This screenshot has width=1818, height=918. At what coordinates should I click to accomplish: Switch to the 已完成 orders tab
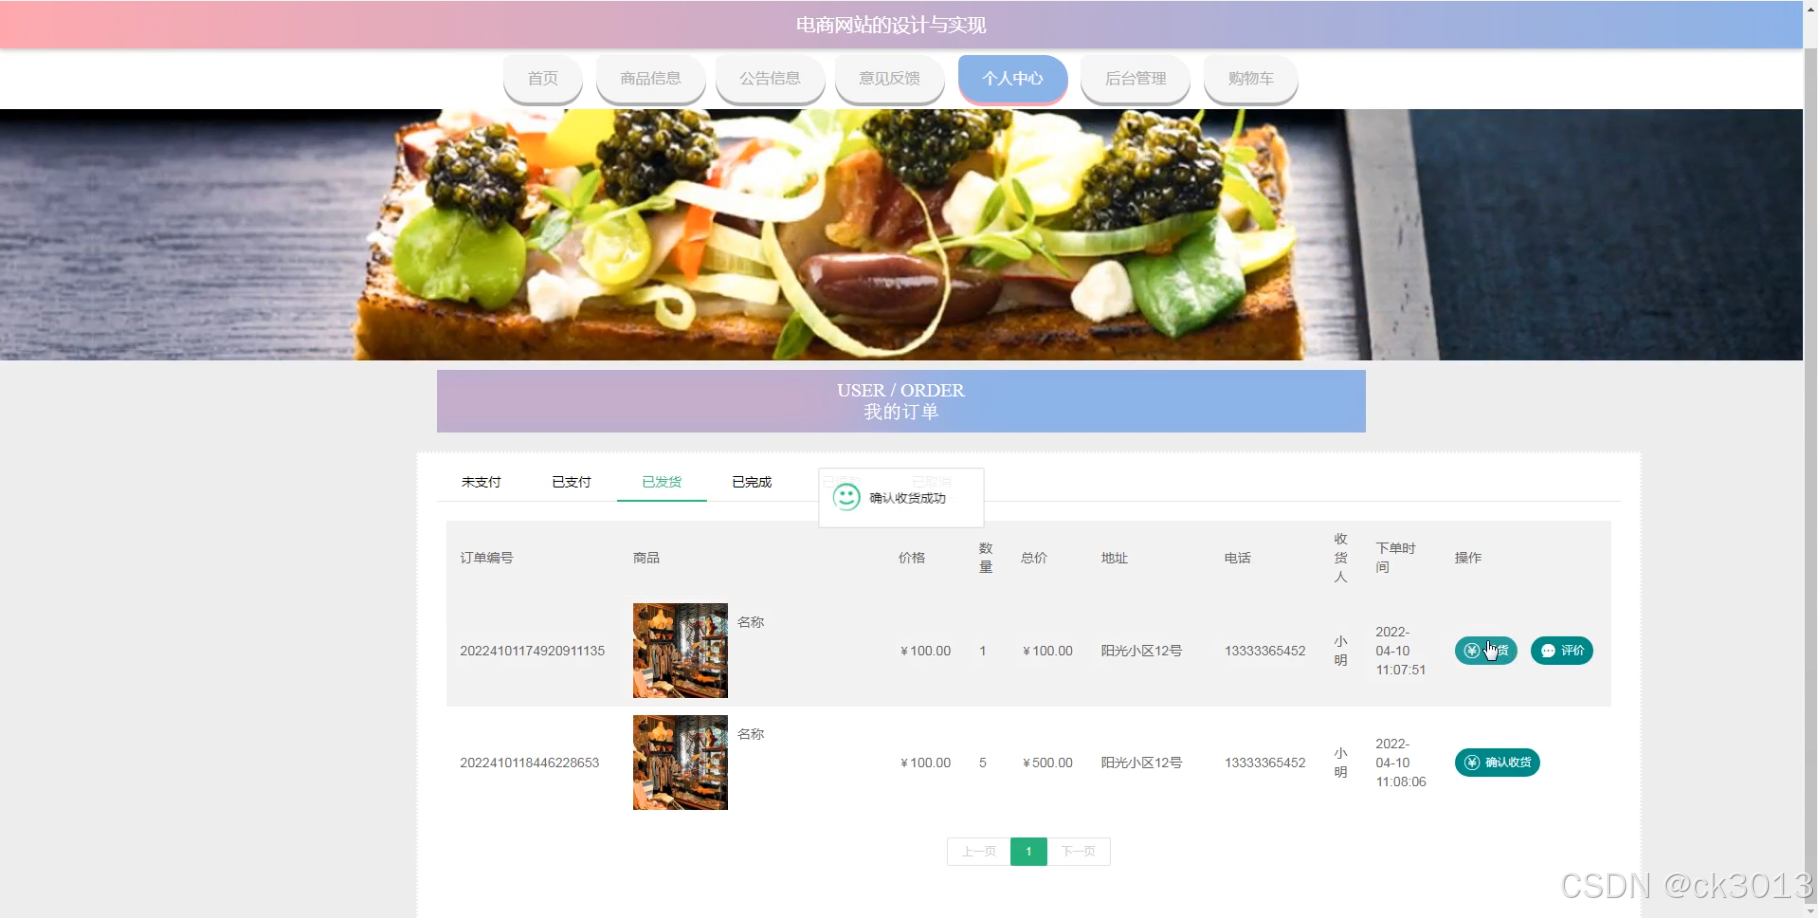751,482
